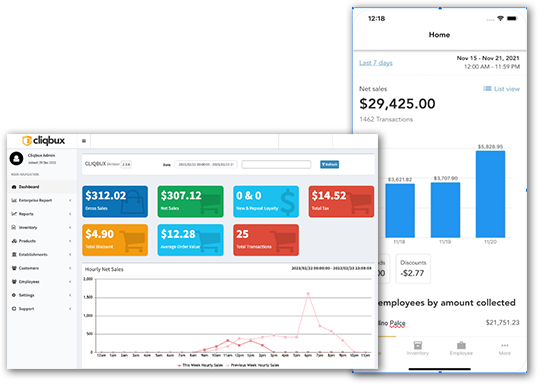Open Establishments in the sidebar

[41, 255]
